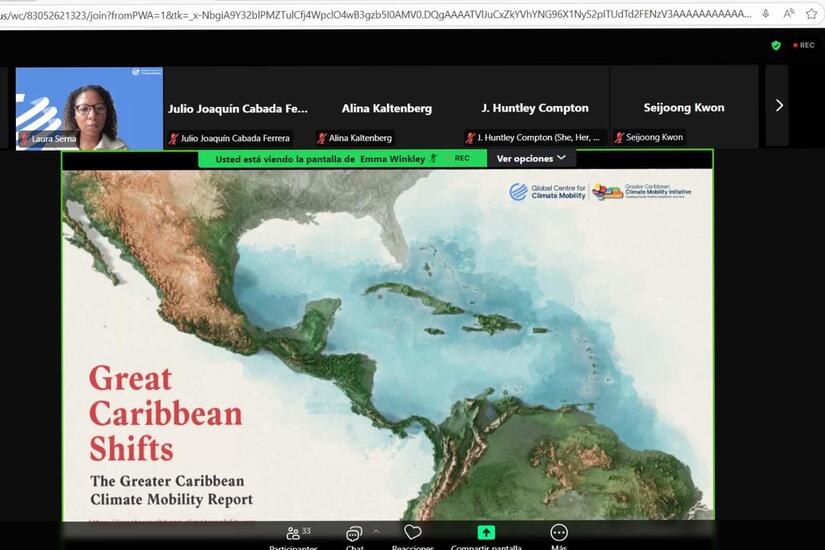Expand the Ver opciones dropdown
This screenshot has width=825, height=550.
tap(531, 158)
